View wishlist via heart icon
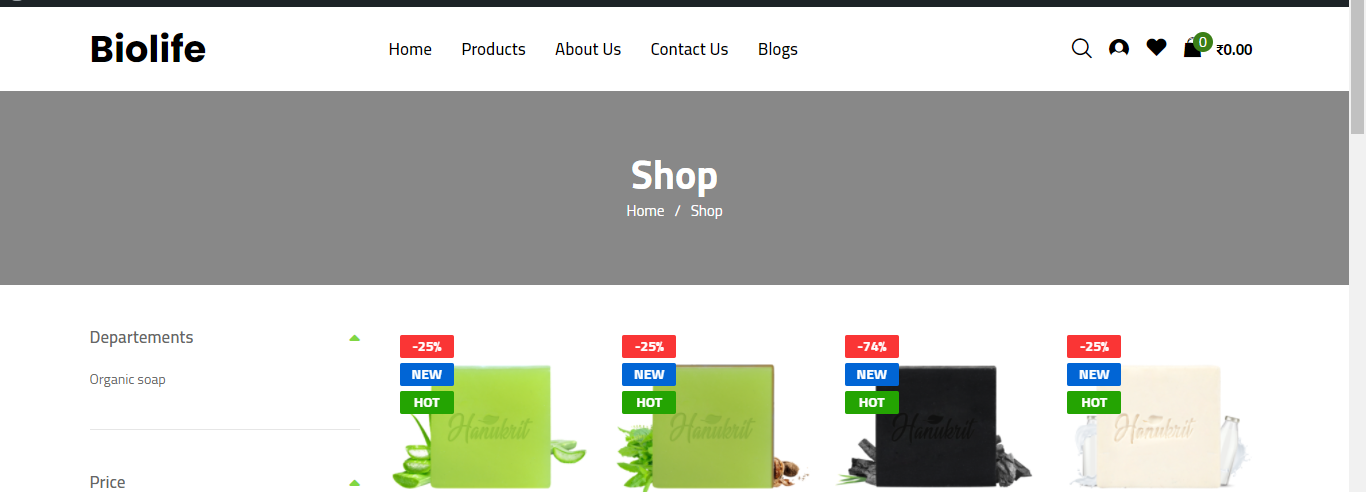 click(x=1156, y=47)
